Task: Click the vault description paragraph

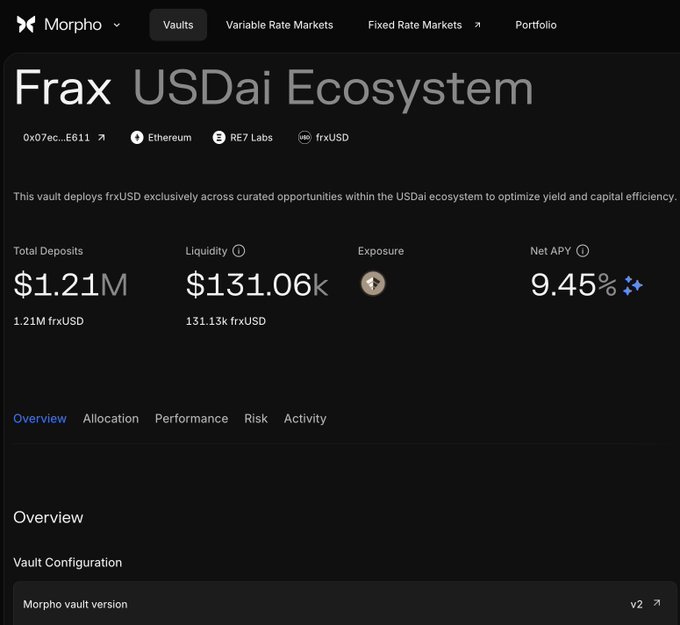Action: click(345, 196)
